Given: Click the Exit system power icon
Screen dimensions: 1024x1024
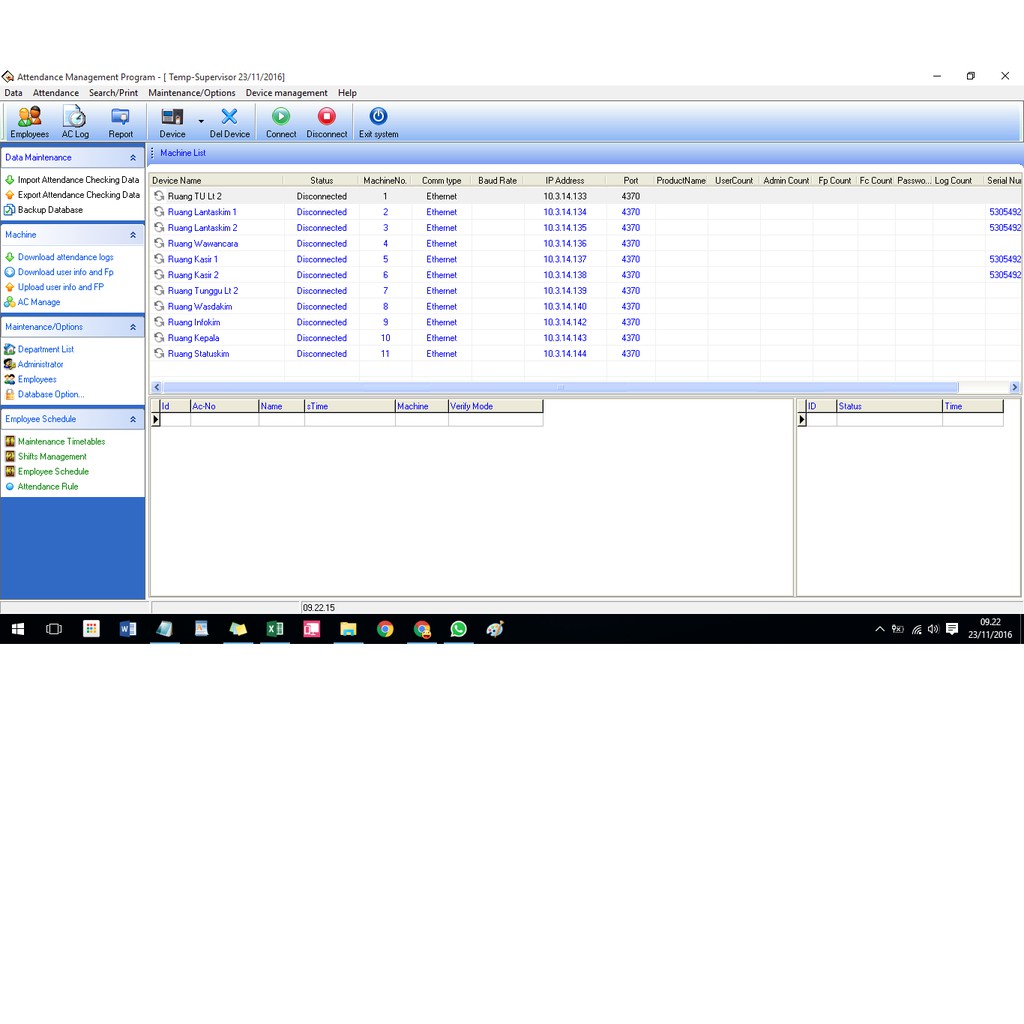Looking at the screenshot, I should point(378,117).
